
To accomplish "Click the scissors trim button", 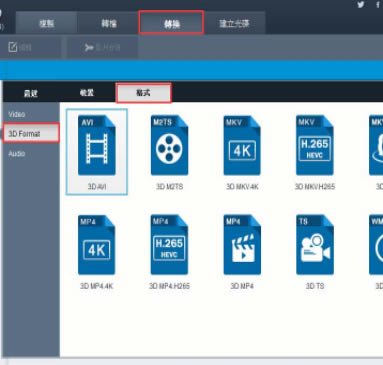I will click(x=102, y=47).
